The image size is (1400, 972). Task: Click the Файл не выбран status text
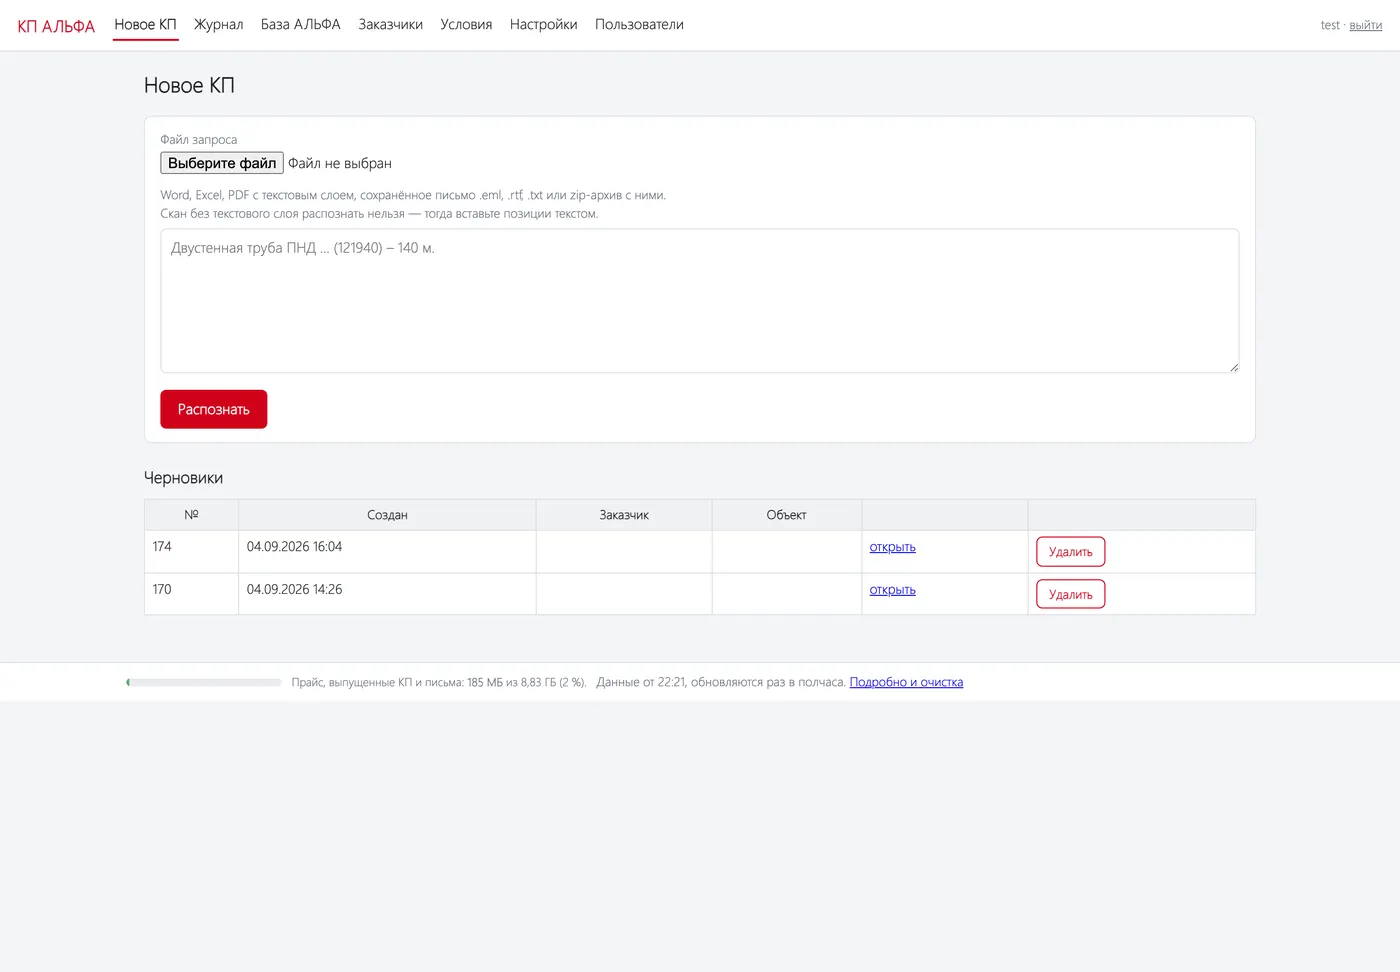click(x=340, y=164)
